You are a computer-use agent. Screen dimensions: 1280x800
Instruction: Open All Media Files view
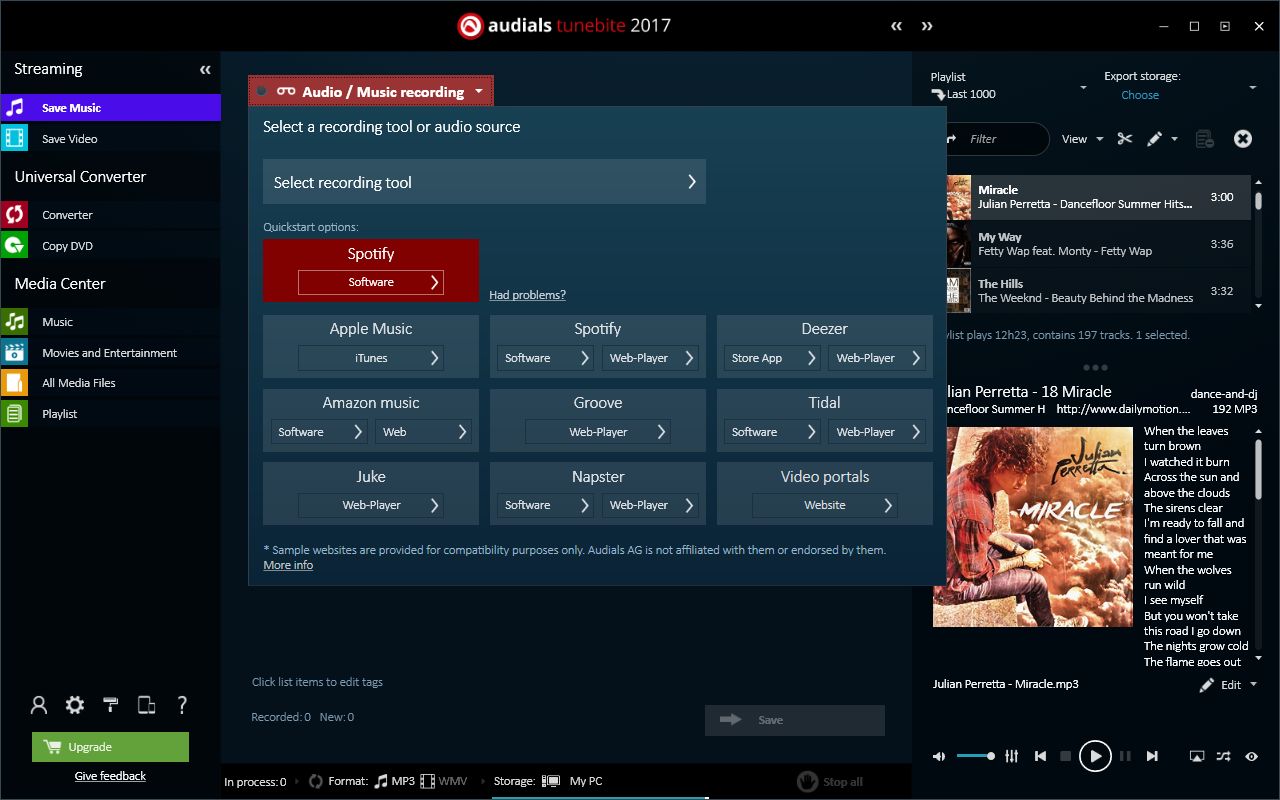[x=110, y=383]
